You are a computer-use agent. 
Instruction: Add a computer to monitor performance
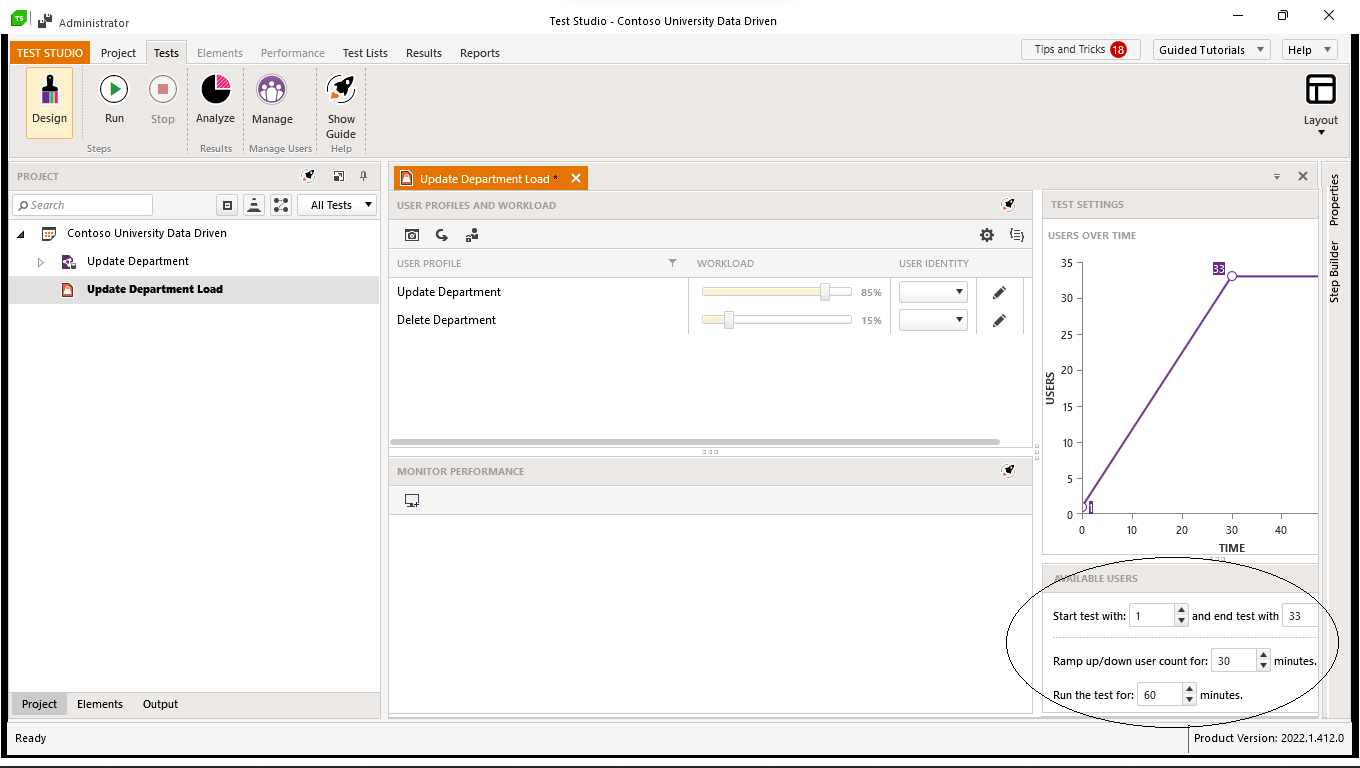tap(412, 501)
